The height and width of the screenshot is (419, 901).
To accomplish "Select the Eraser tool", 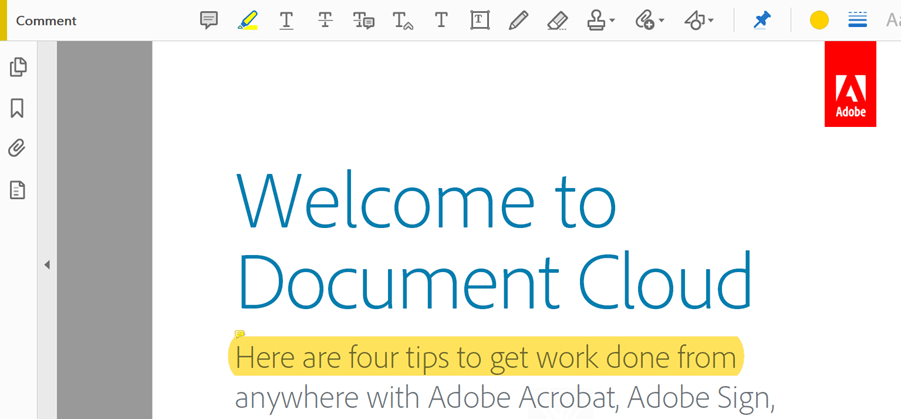I will (557, 21).
